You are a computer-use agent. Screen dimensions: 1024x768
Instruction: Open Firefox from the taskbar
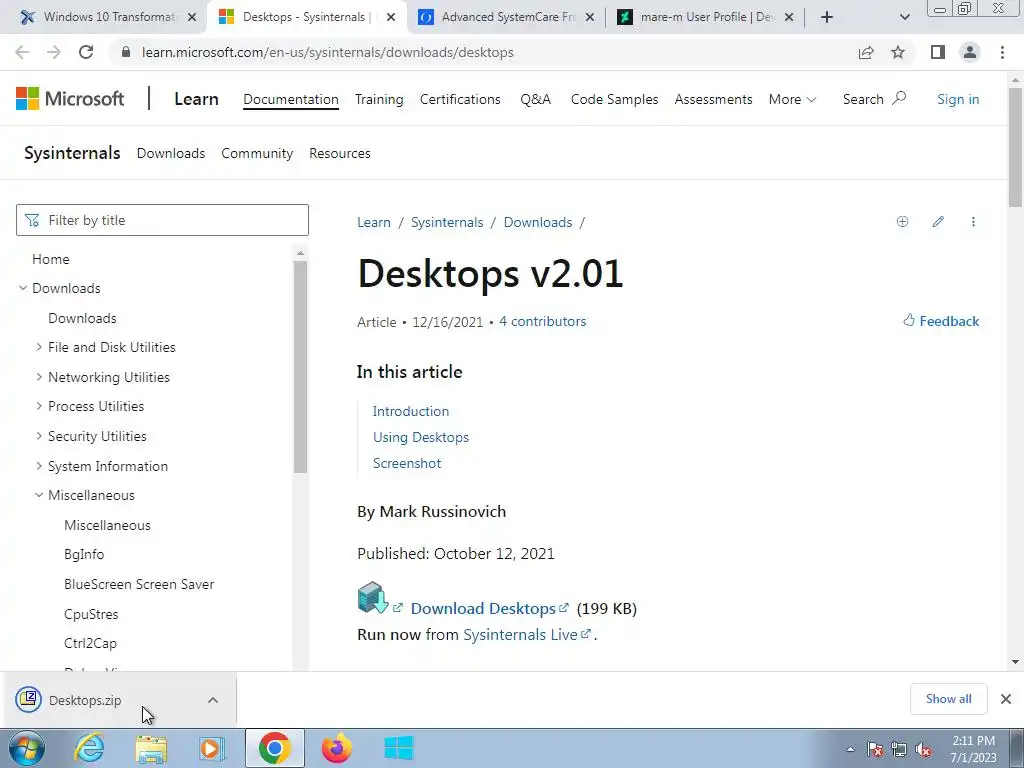[x=337, y=748]
